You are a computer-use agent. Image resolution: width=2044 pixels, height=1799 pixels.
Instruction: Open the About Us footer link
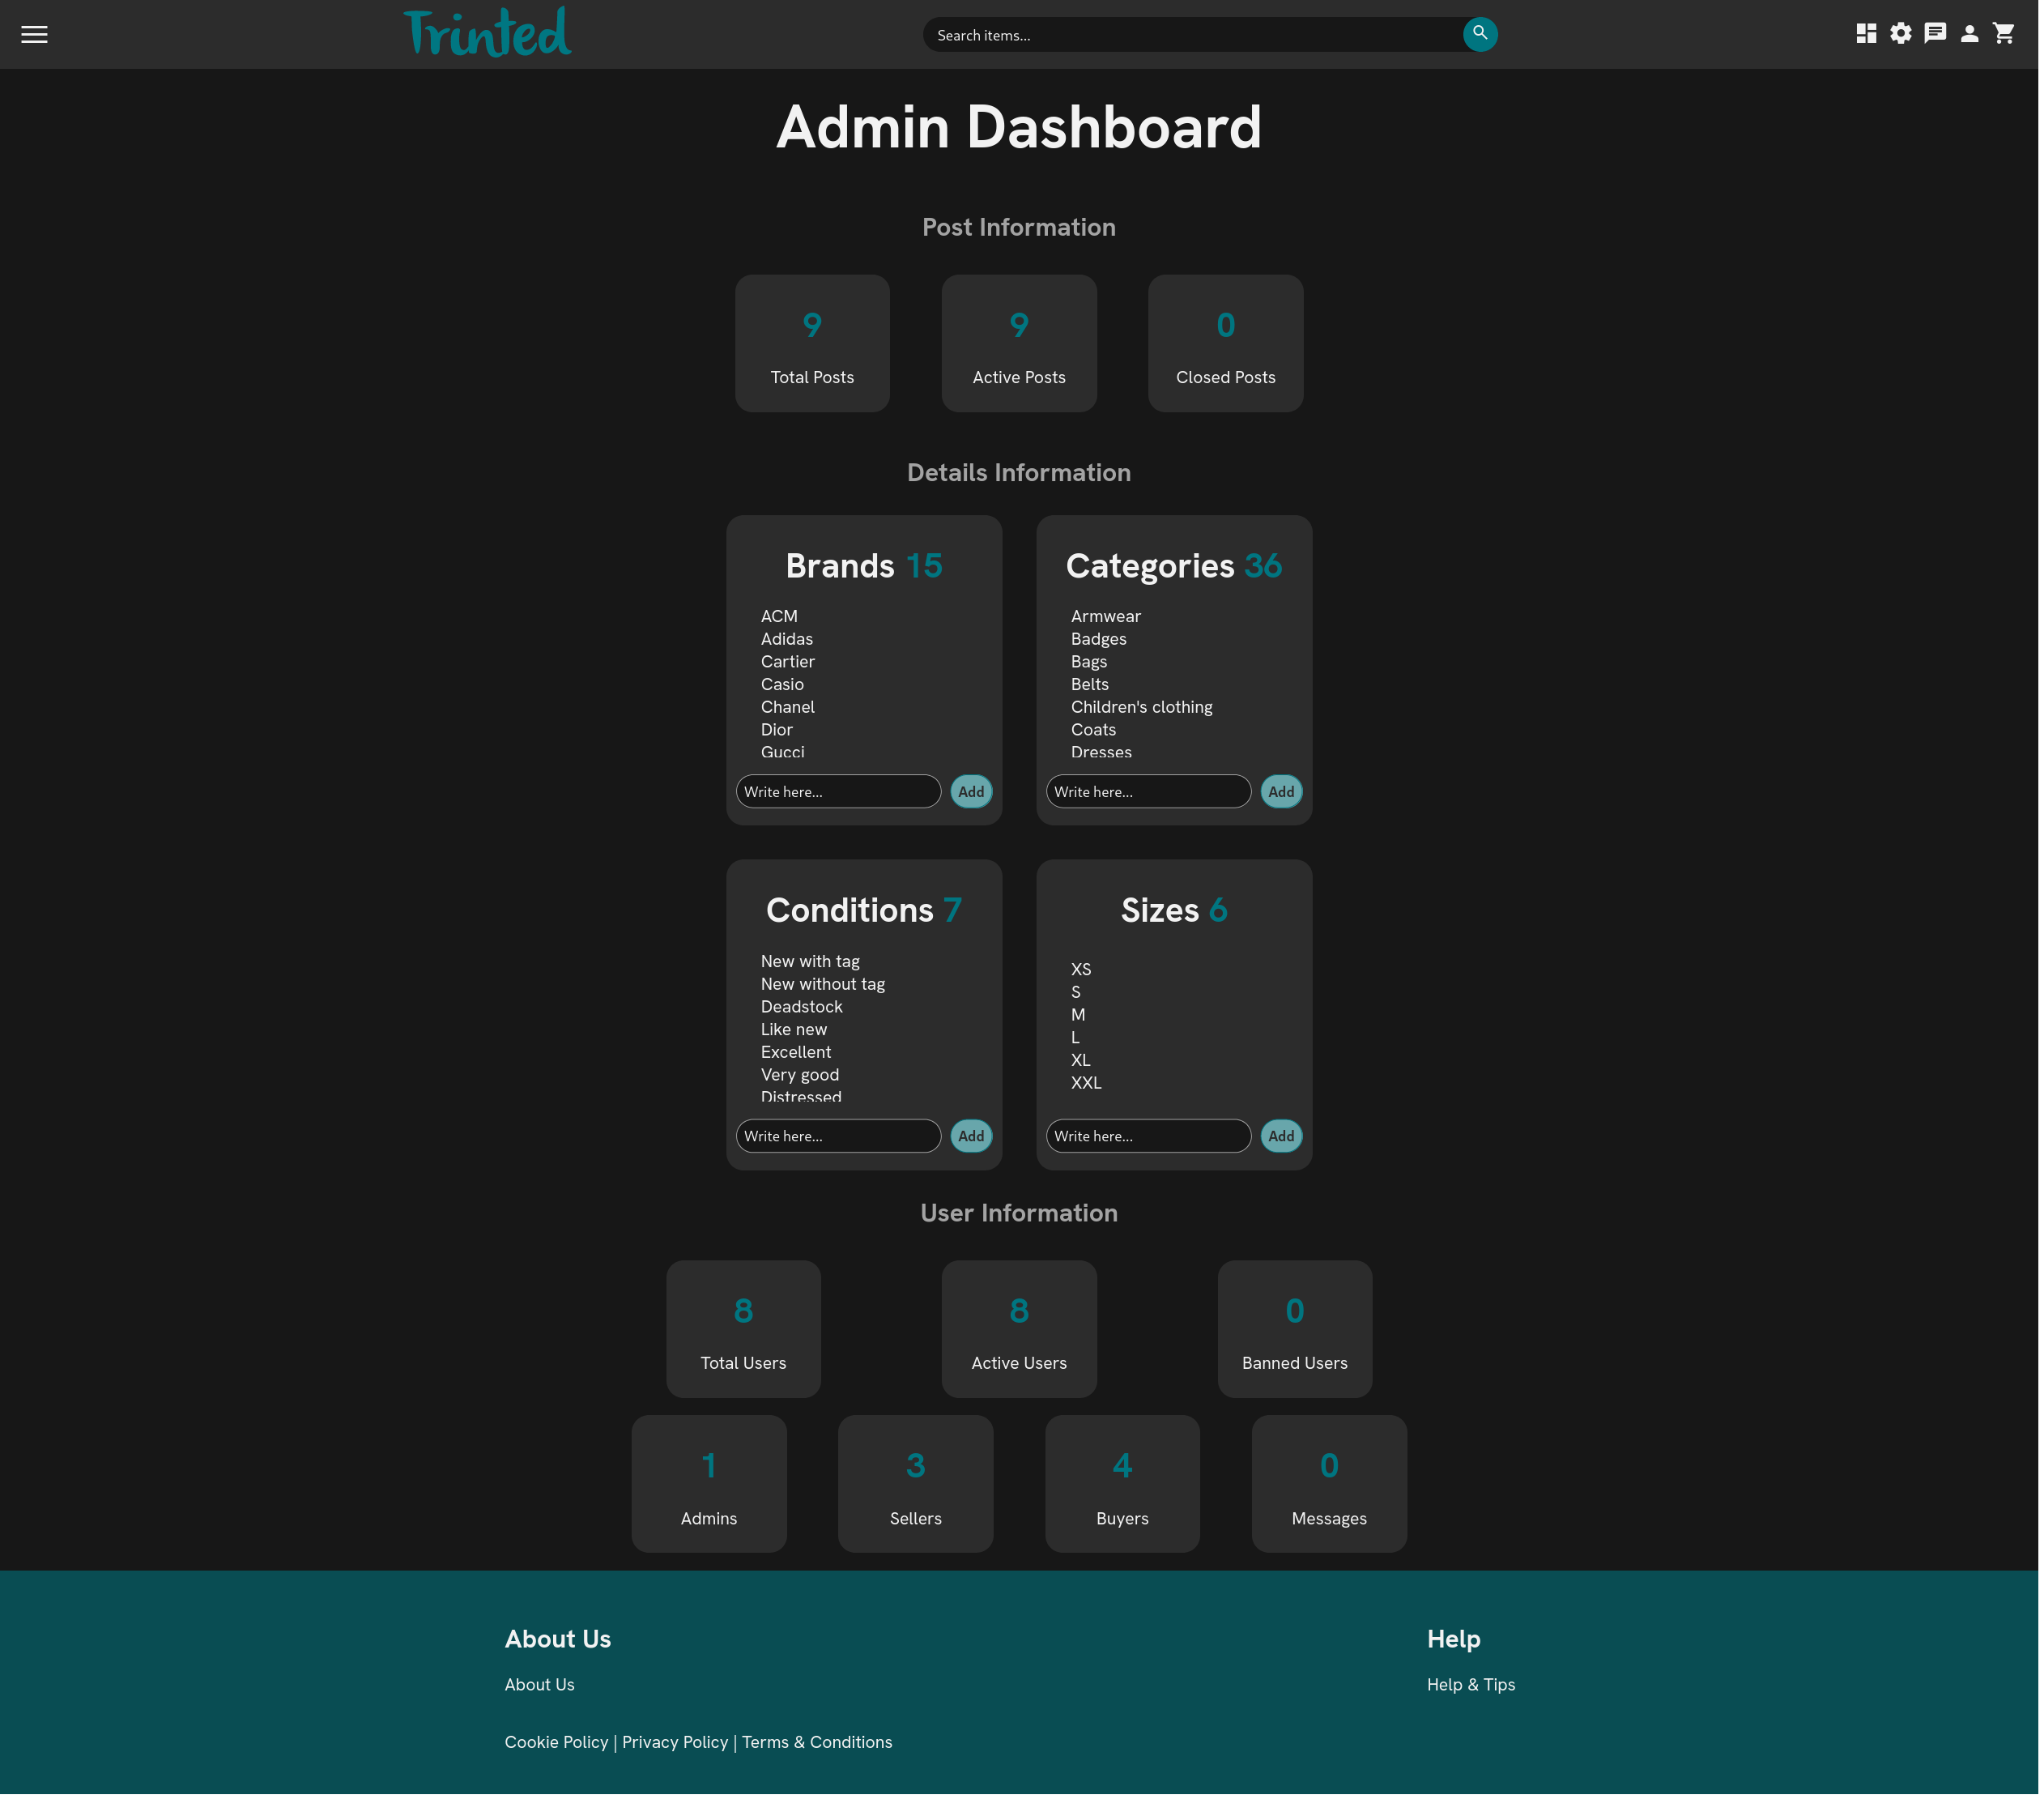point(539,1684)
